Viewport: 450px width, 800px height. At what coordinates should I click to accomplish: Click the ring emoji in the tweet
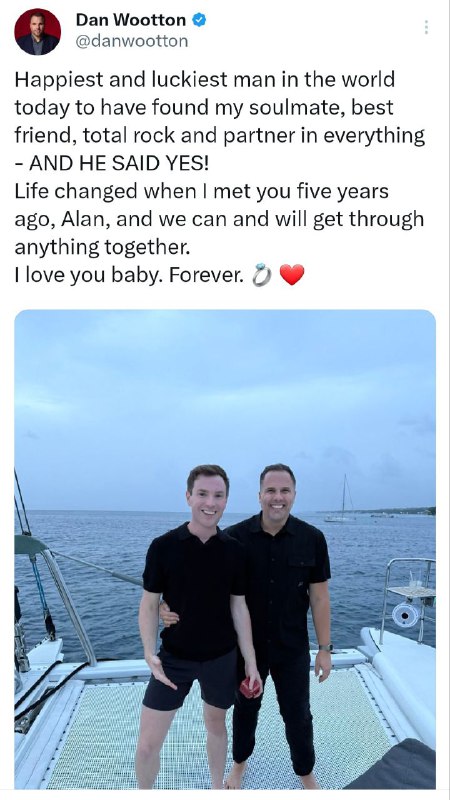pos(262,275)
